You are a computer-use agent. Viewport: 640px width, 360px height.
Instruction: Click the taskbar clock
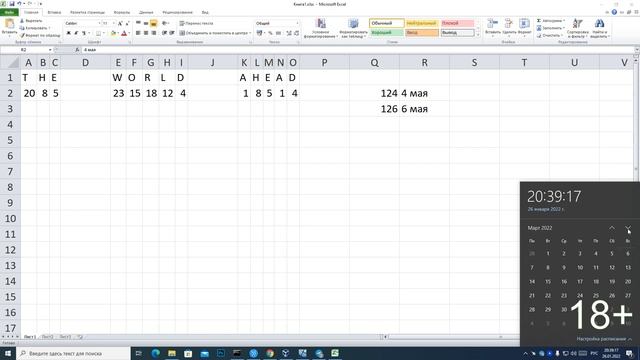(611, 353)
